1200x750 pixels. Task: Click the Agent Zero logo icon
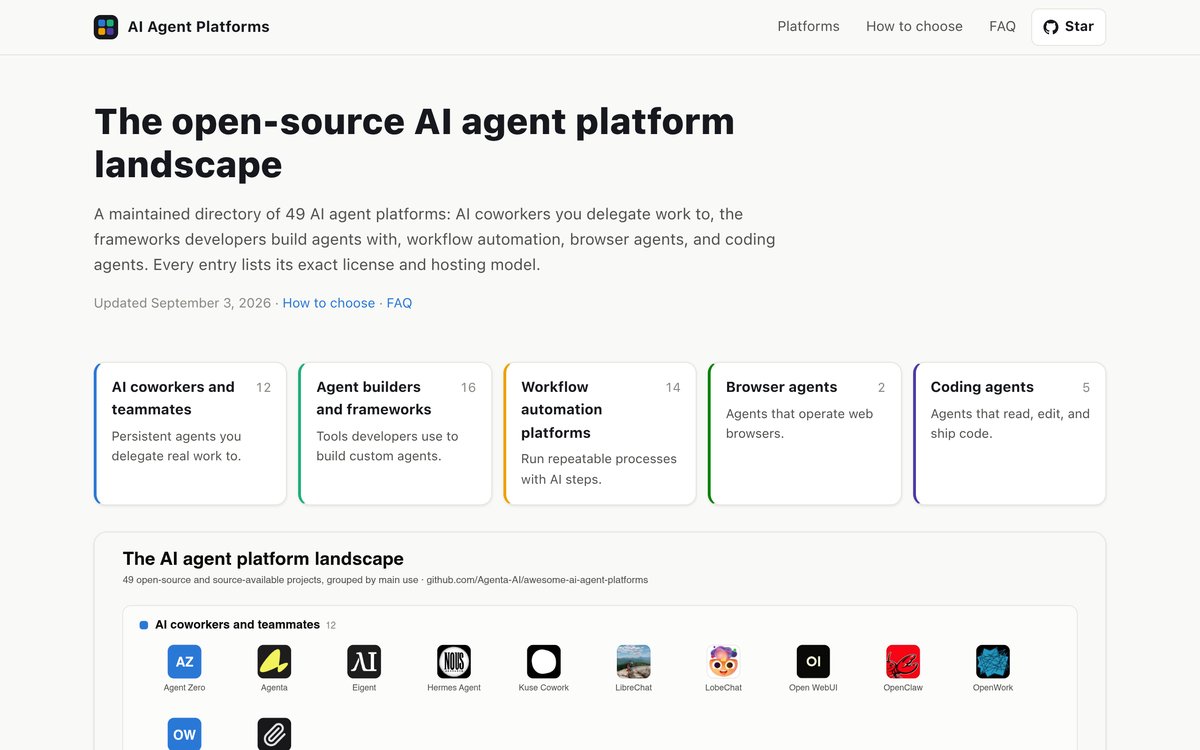184,662
